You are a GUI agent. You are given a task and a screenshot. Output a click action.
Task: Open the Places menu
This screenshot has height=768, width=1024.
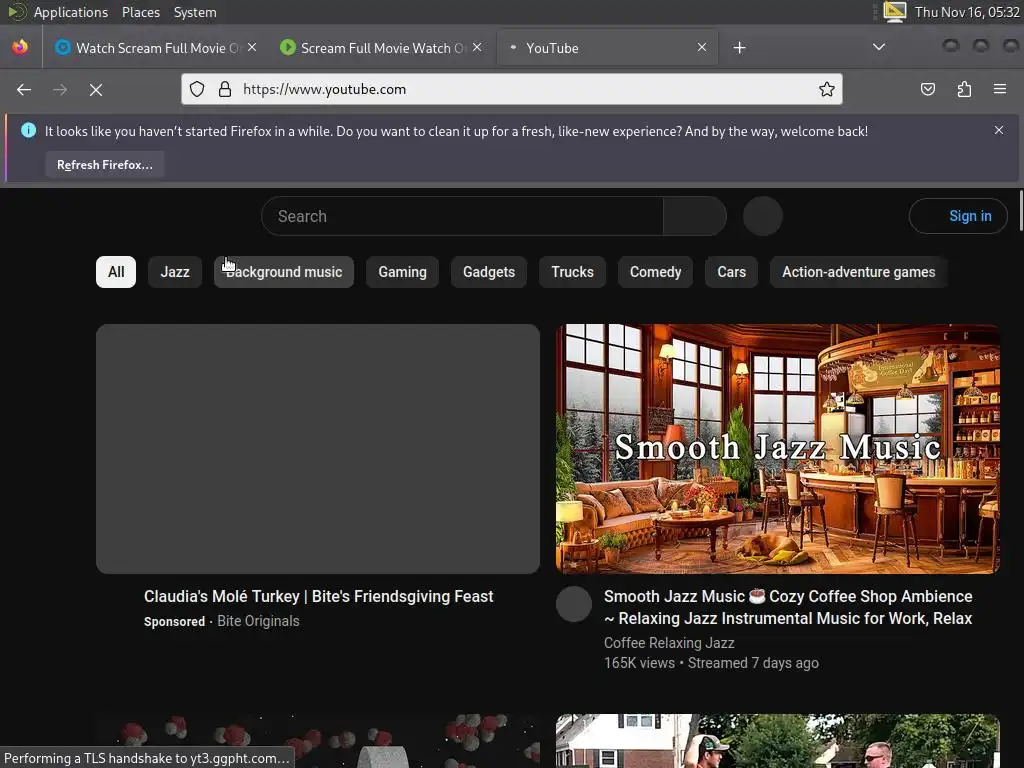coord(141,12)
